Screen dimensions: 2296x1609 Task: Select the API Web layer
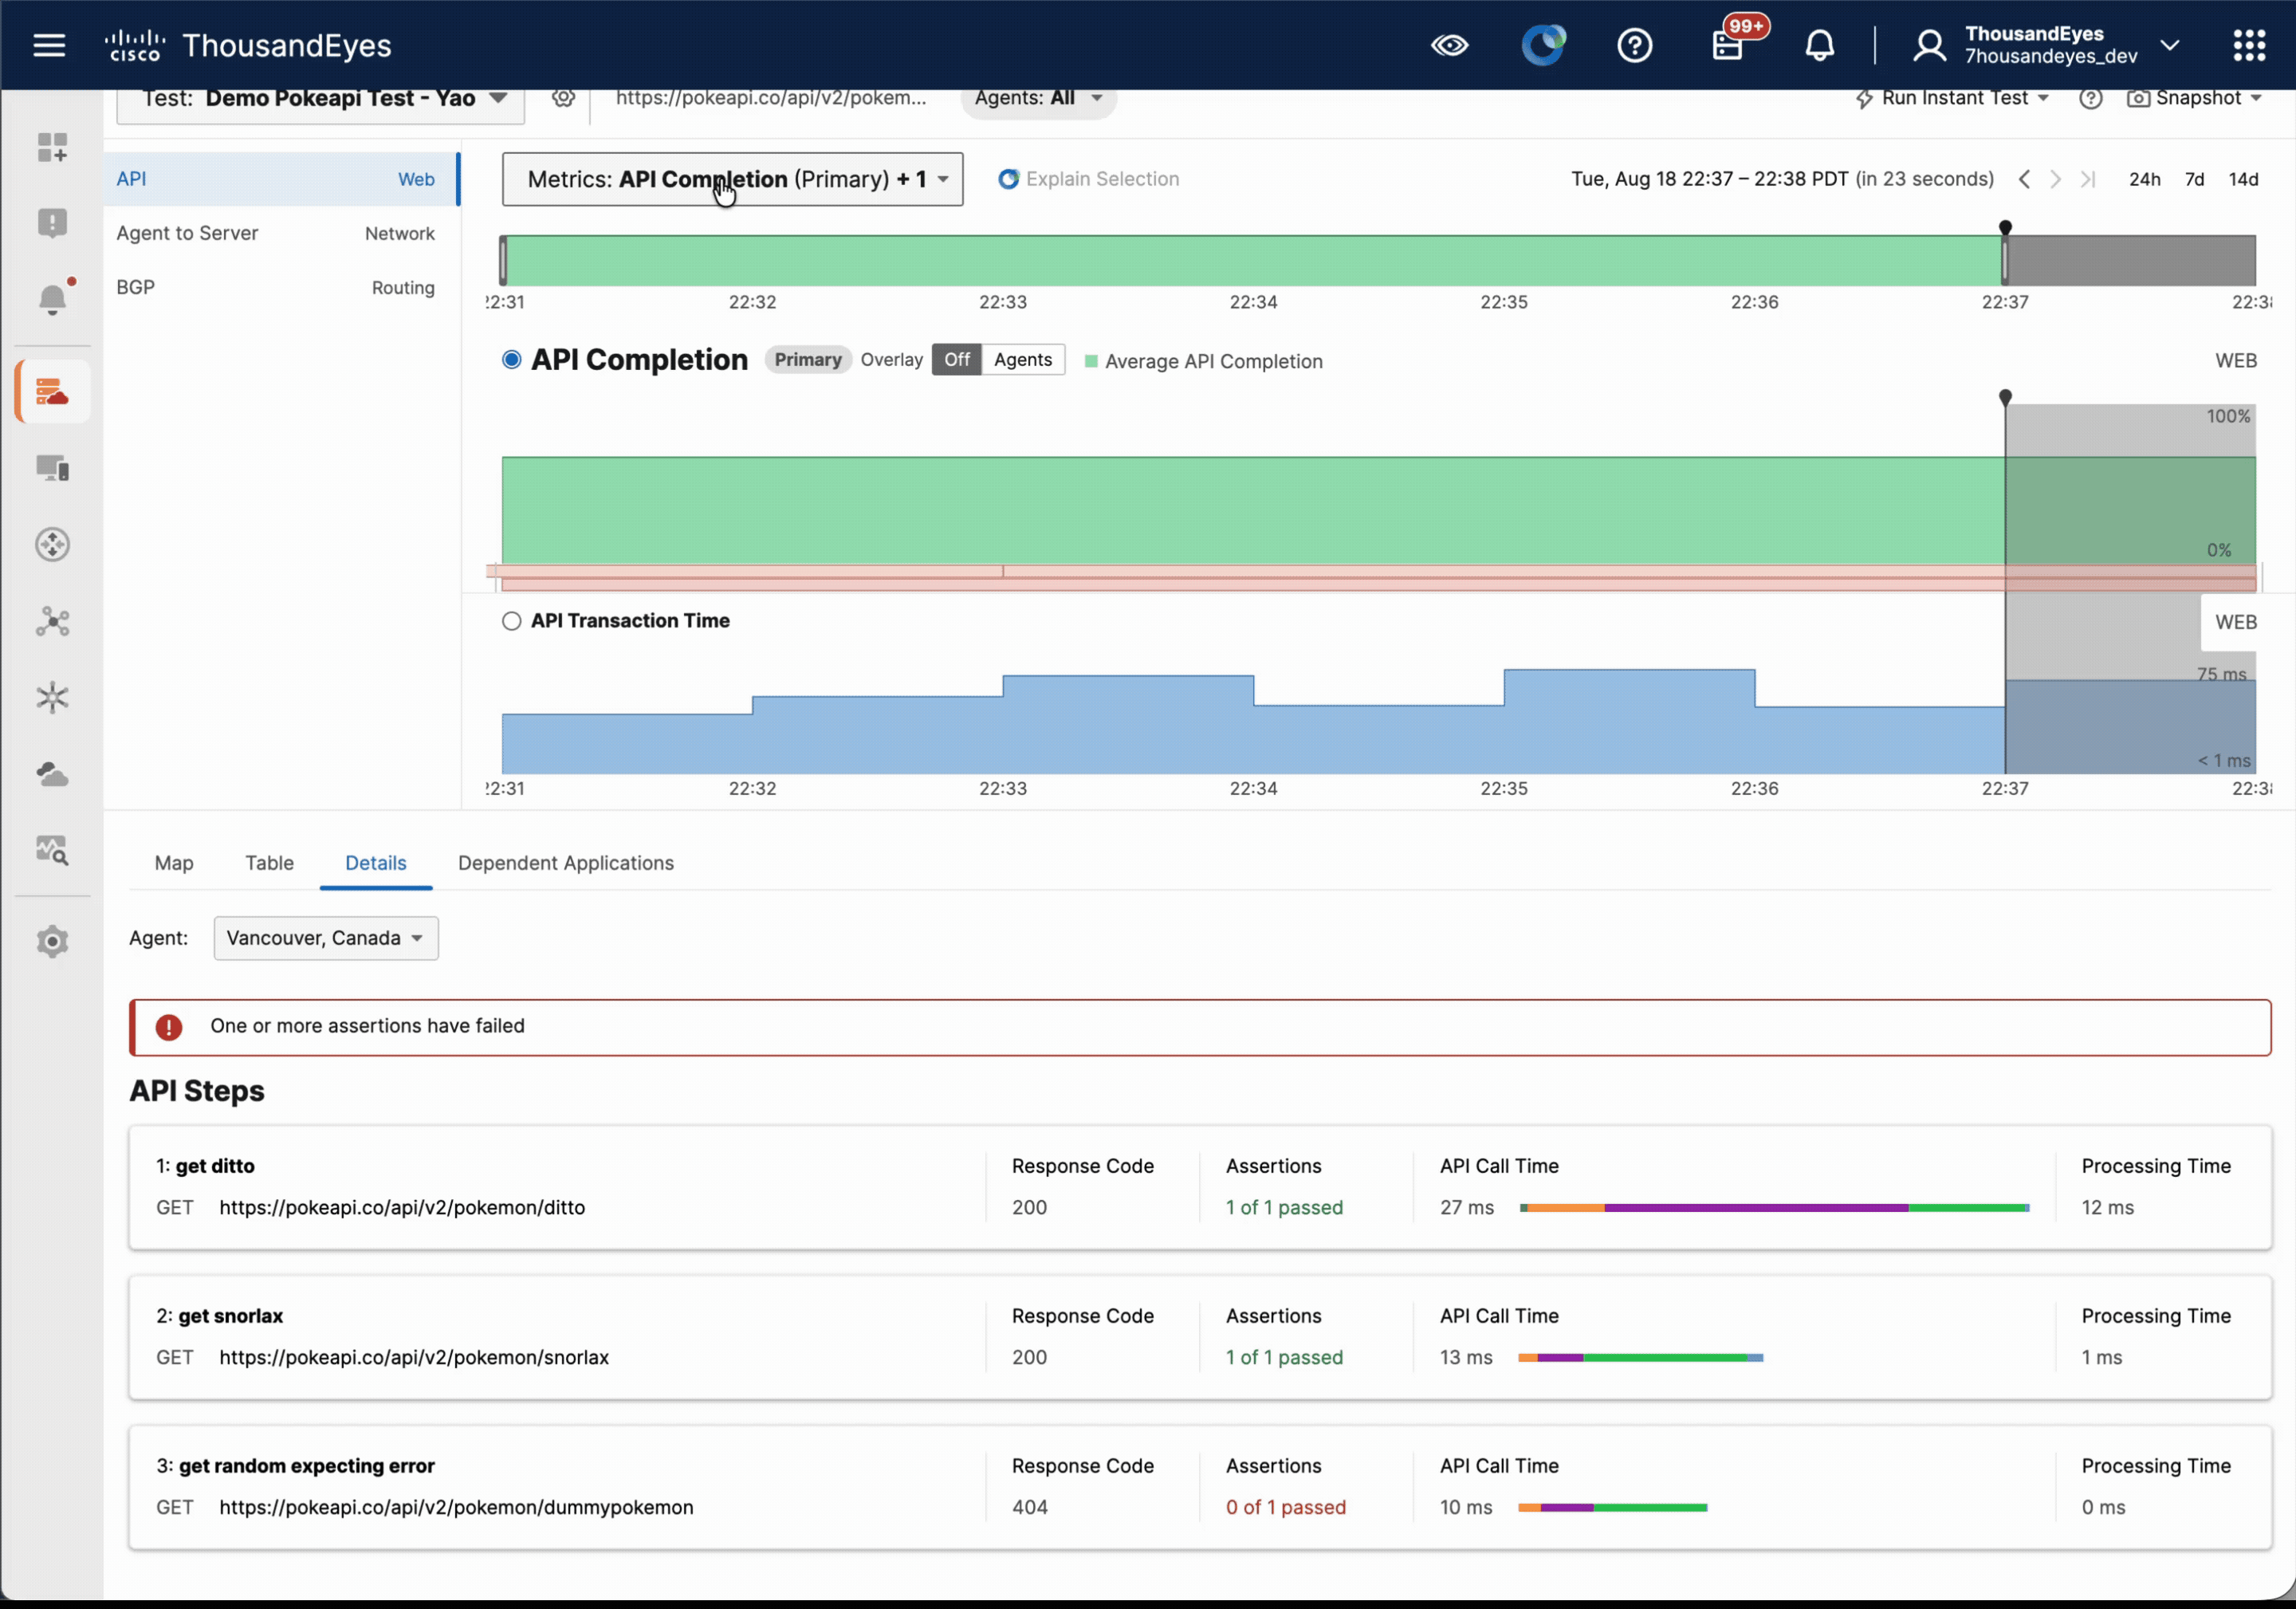point(281,179)
